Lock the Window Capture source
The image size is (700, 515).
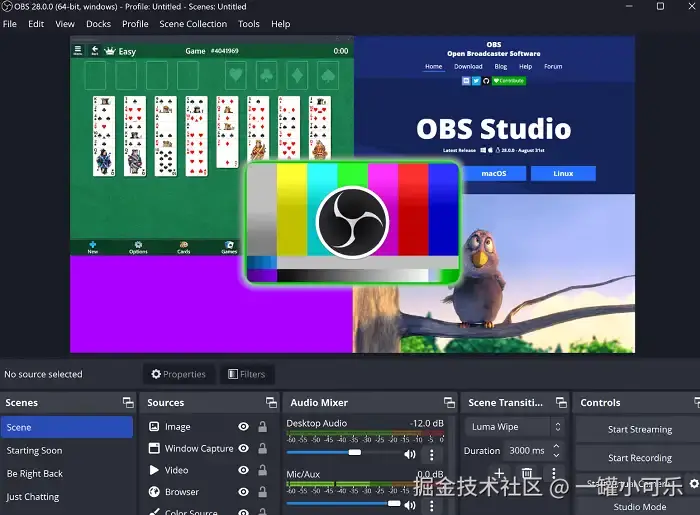[x=262, y=448]
